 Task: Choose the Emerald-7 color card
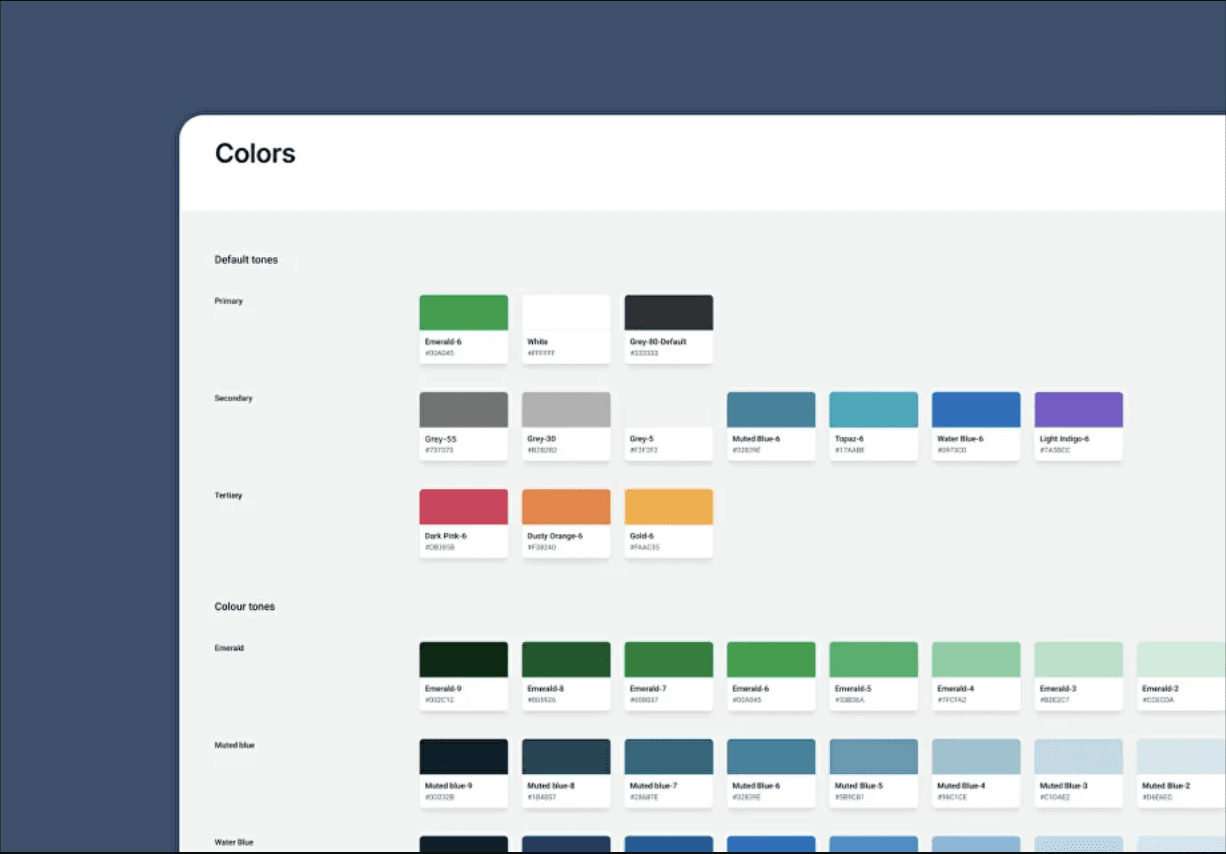click(668, 676)
